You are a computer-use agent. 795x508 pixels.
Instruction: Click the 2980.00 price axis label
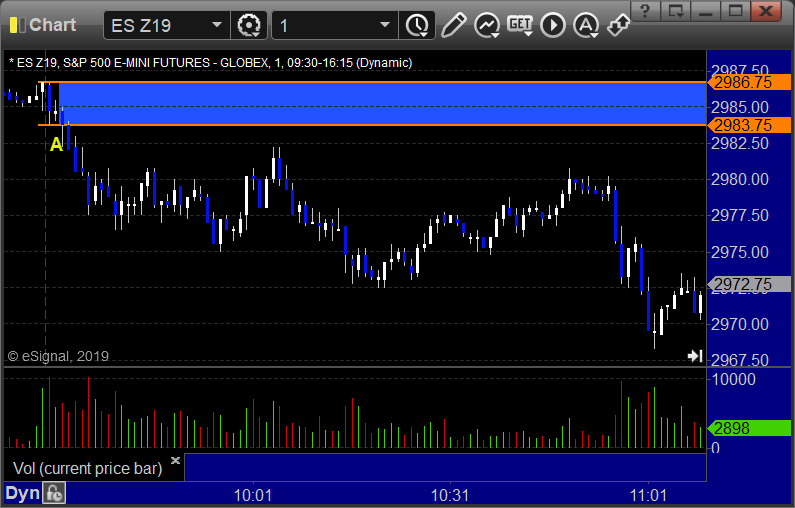click(x=740, y=179)
